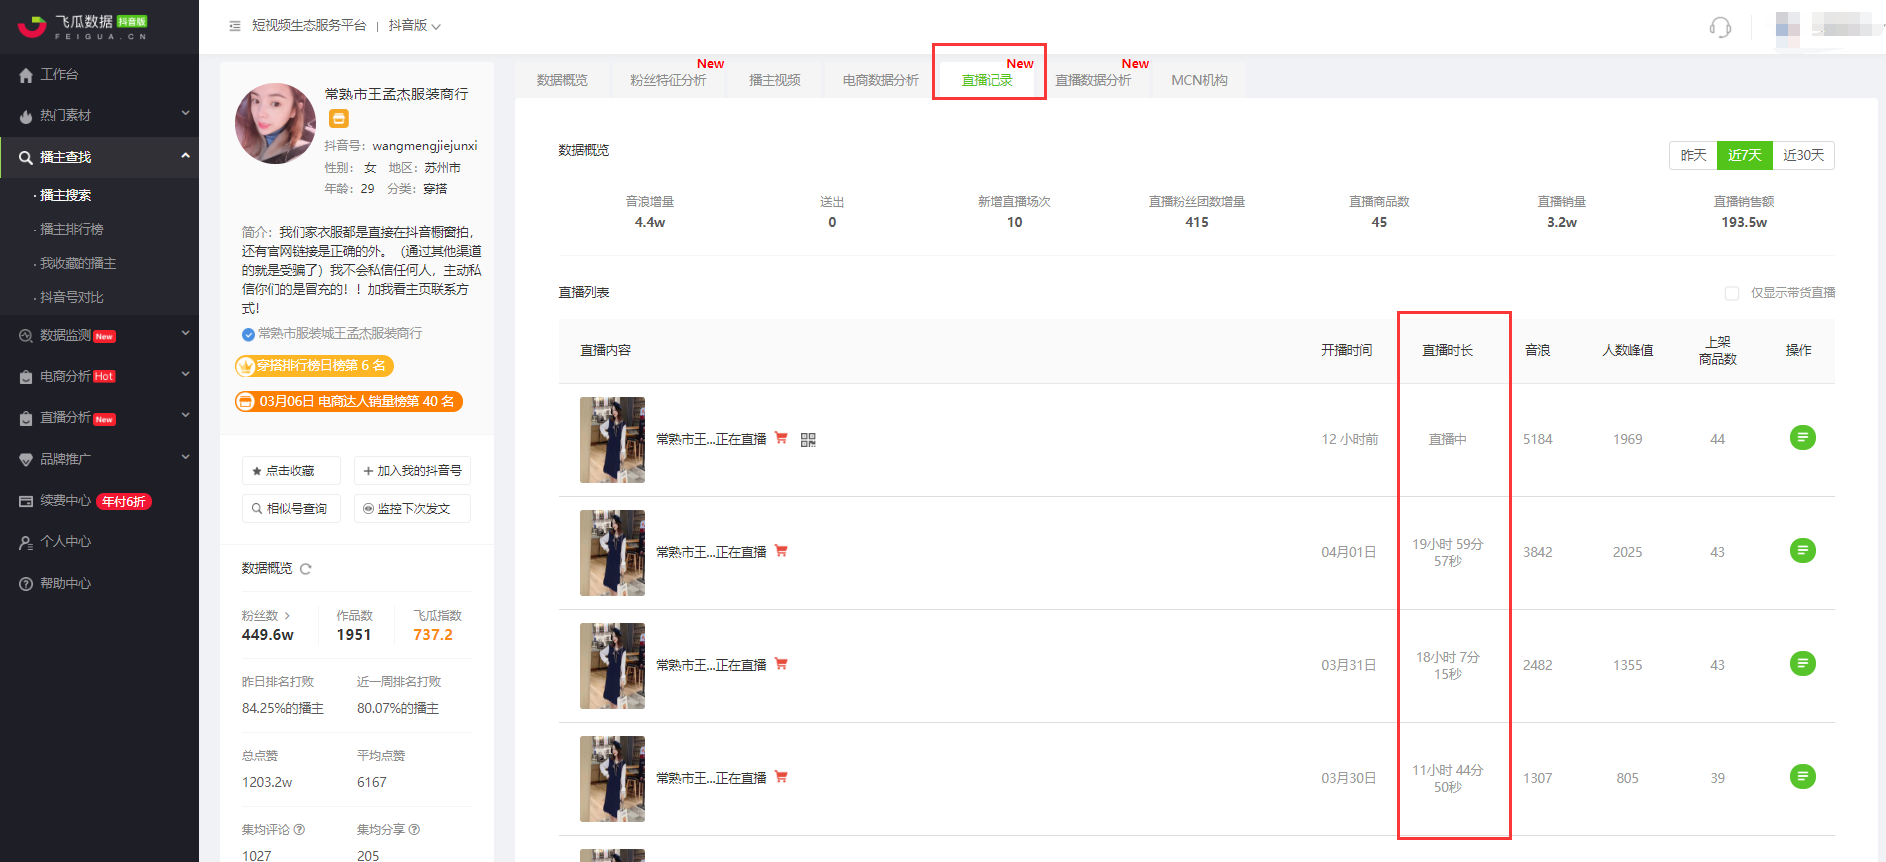Image resolution: width=1886 pixels, height=862 pixels.
Task: Click the 帮助中心 question icon
Action: (26, 584)
